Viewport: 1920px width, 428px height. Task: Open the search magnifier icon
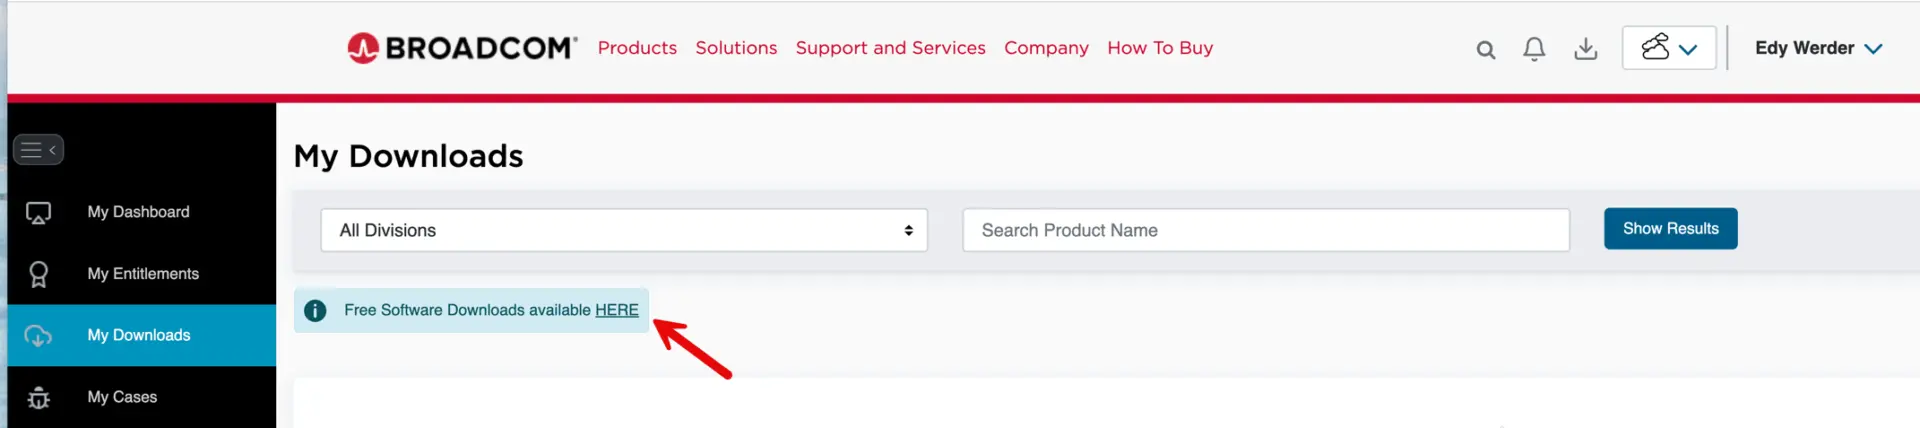coord(1486,50)
